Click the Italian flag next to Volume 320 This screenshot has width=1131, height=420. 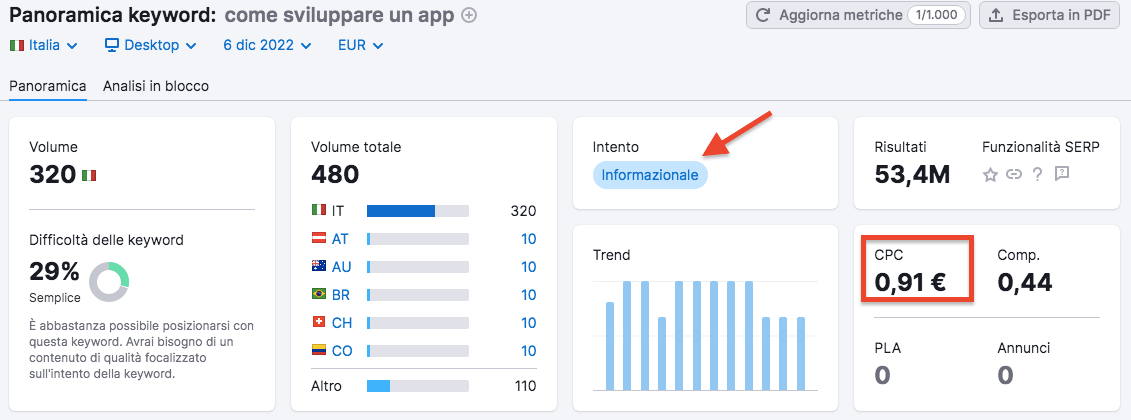[x=89, y=176]
